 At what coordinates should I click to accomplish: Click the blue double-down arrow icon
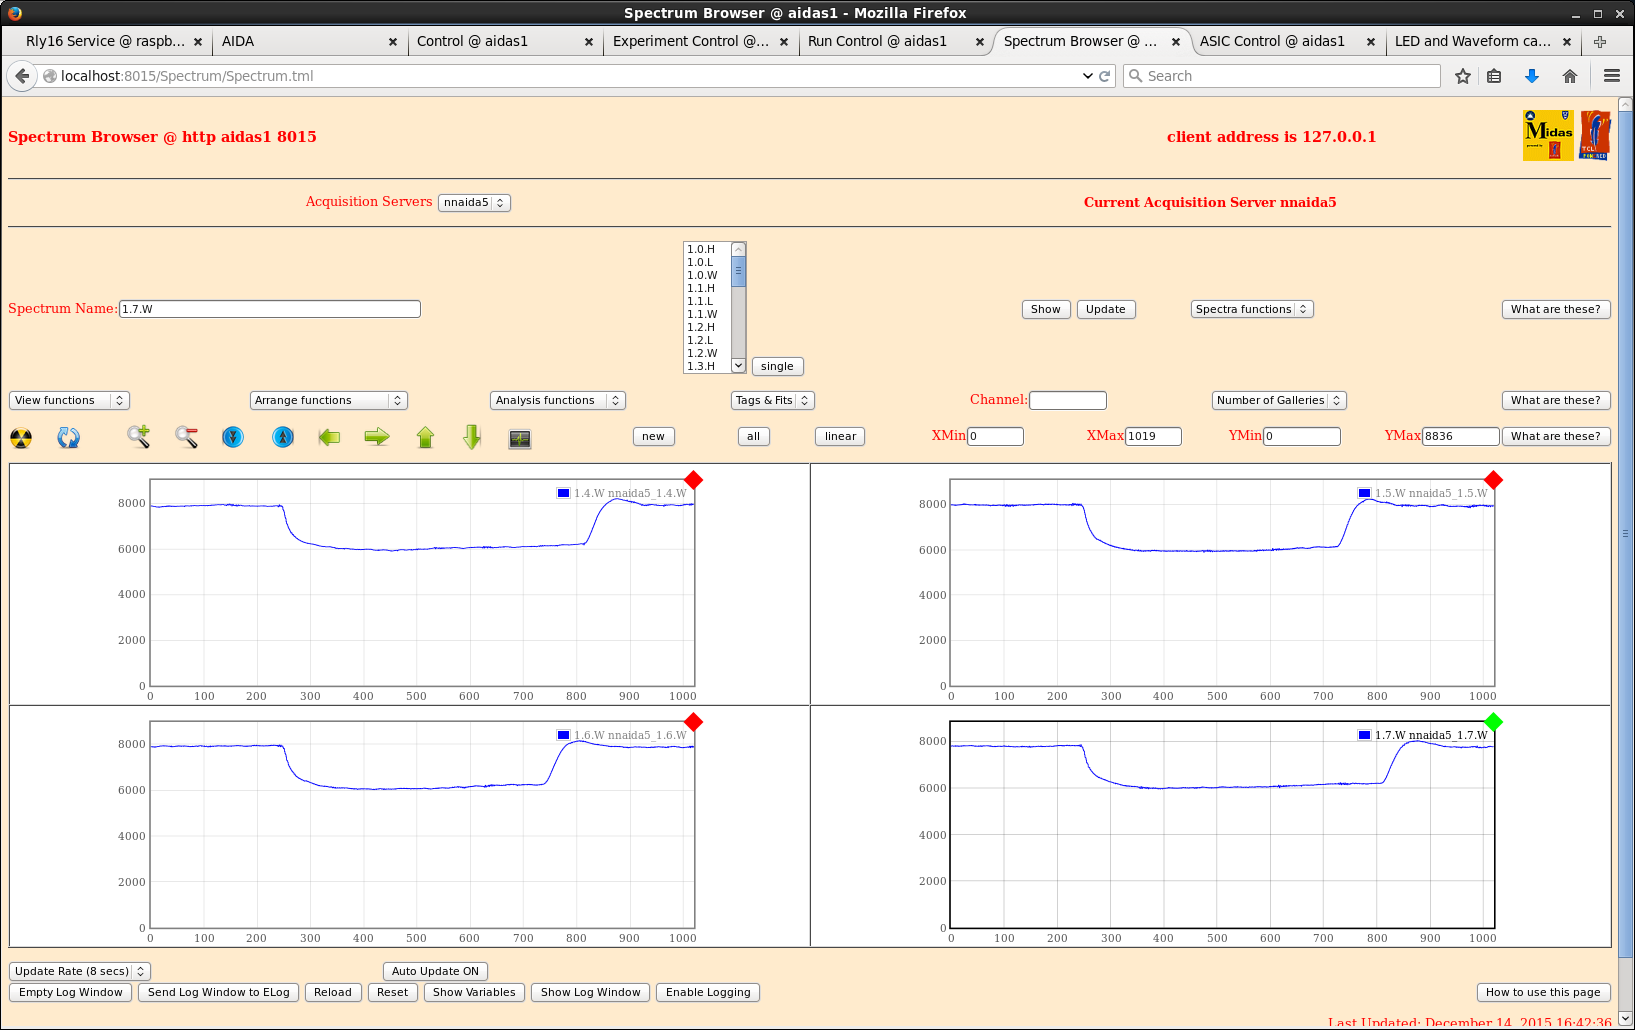[233, 437]
